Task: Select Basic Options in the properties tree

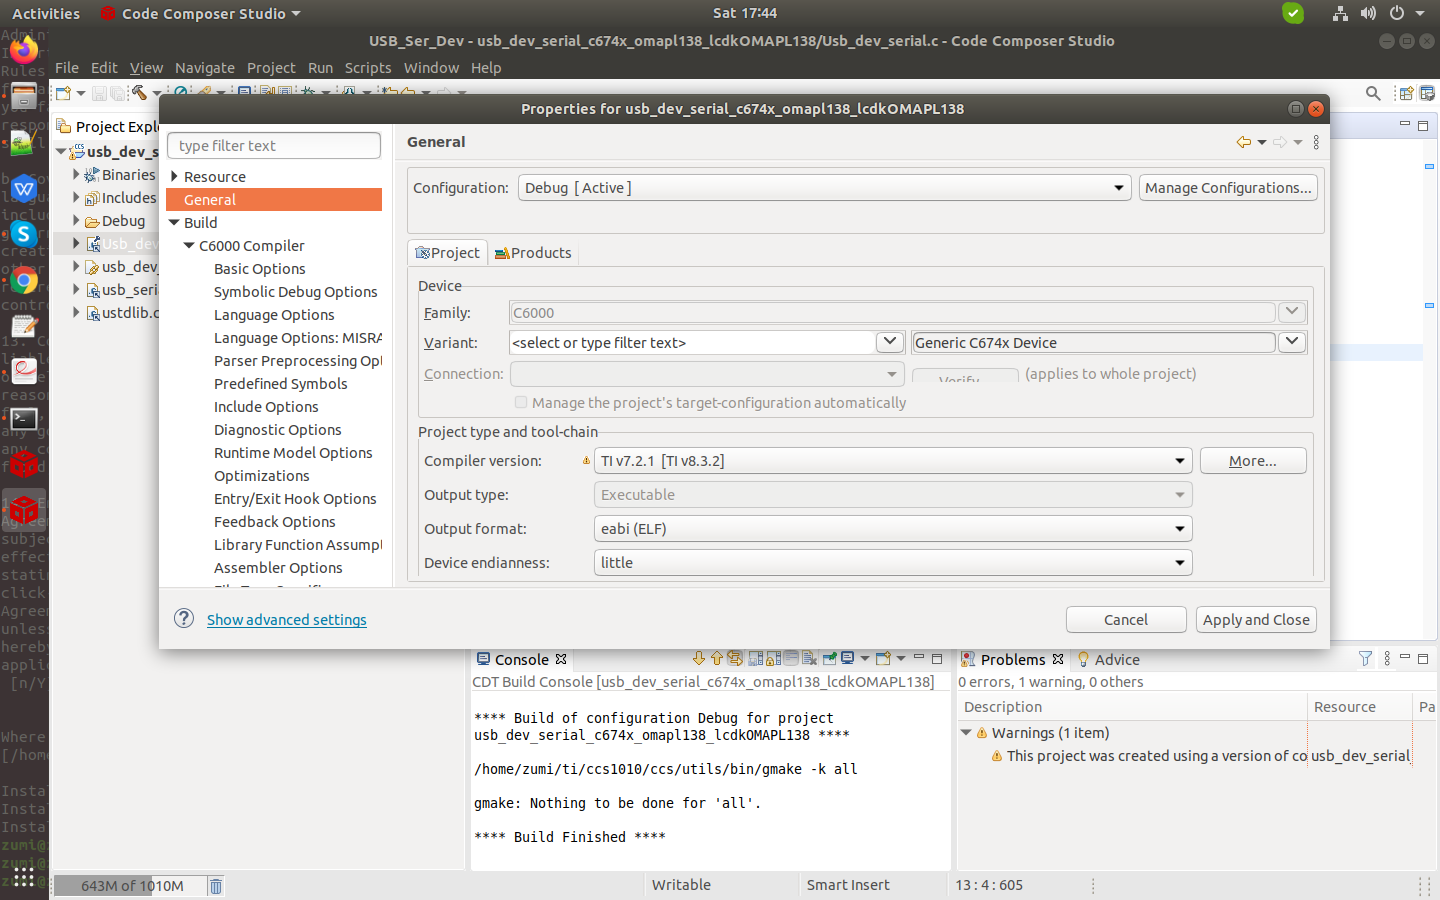Action: (x=260, y=269)
